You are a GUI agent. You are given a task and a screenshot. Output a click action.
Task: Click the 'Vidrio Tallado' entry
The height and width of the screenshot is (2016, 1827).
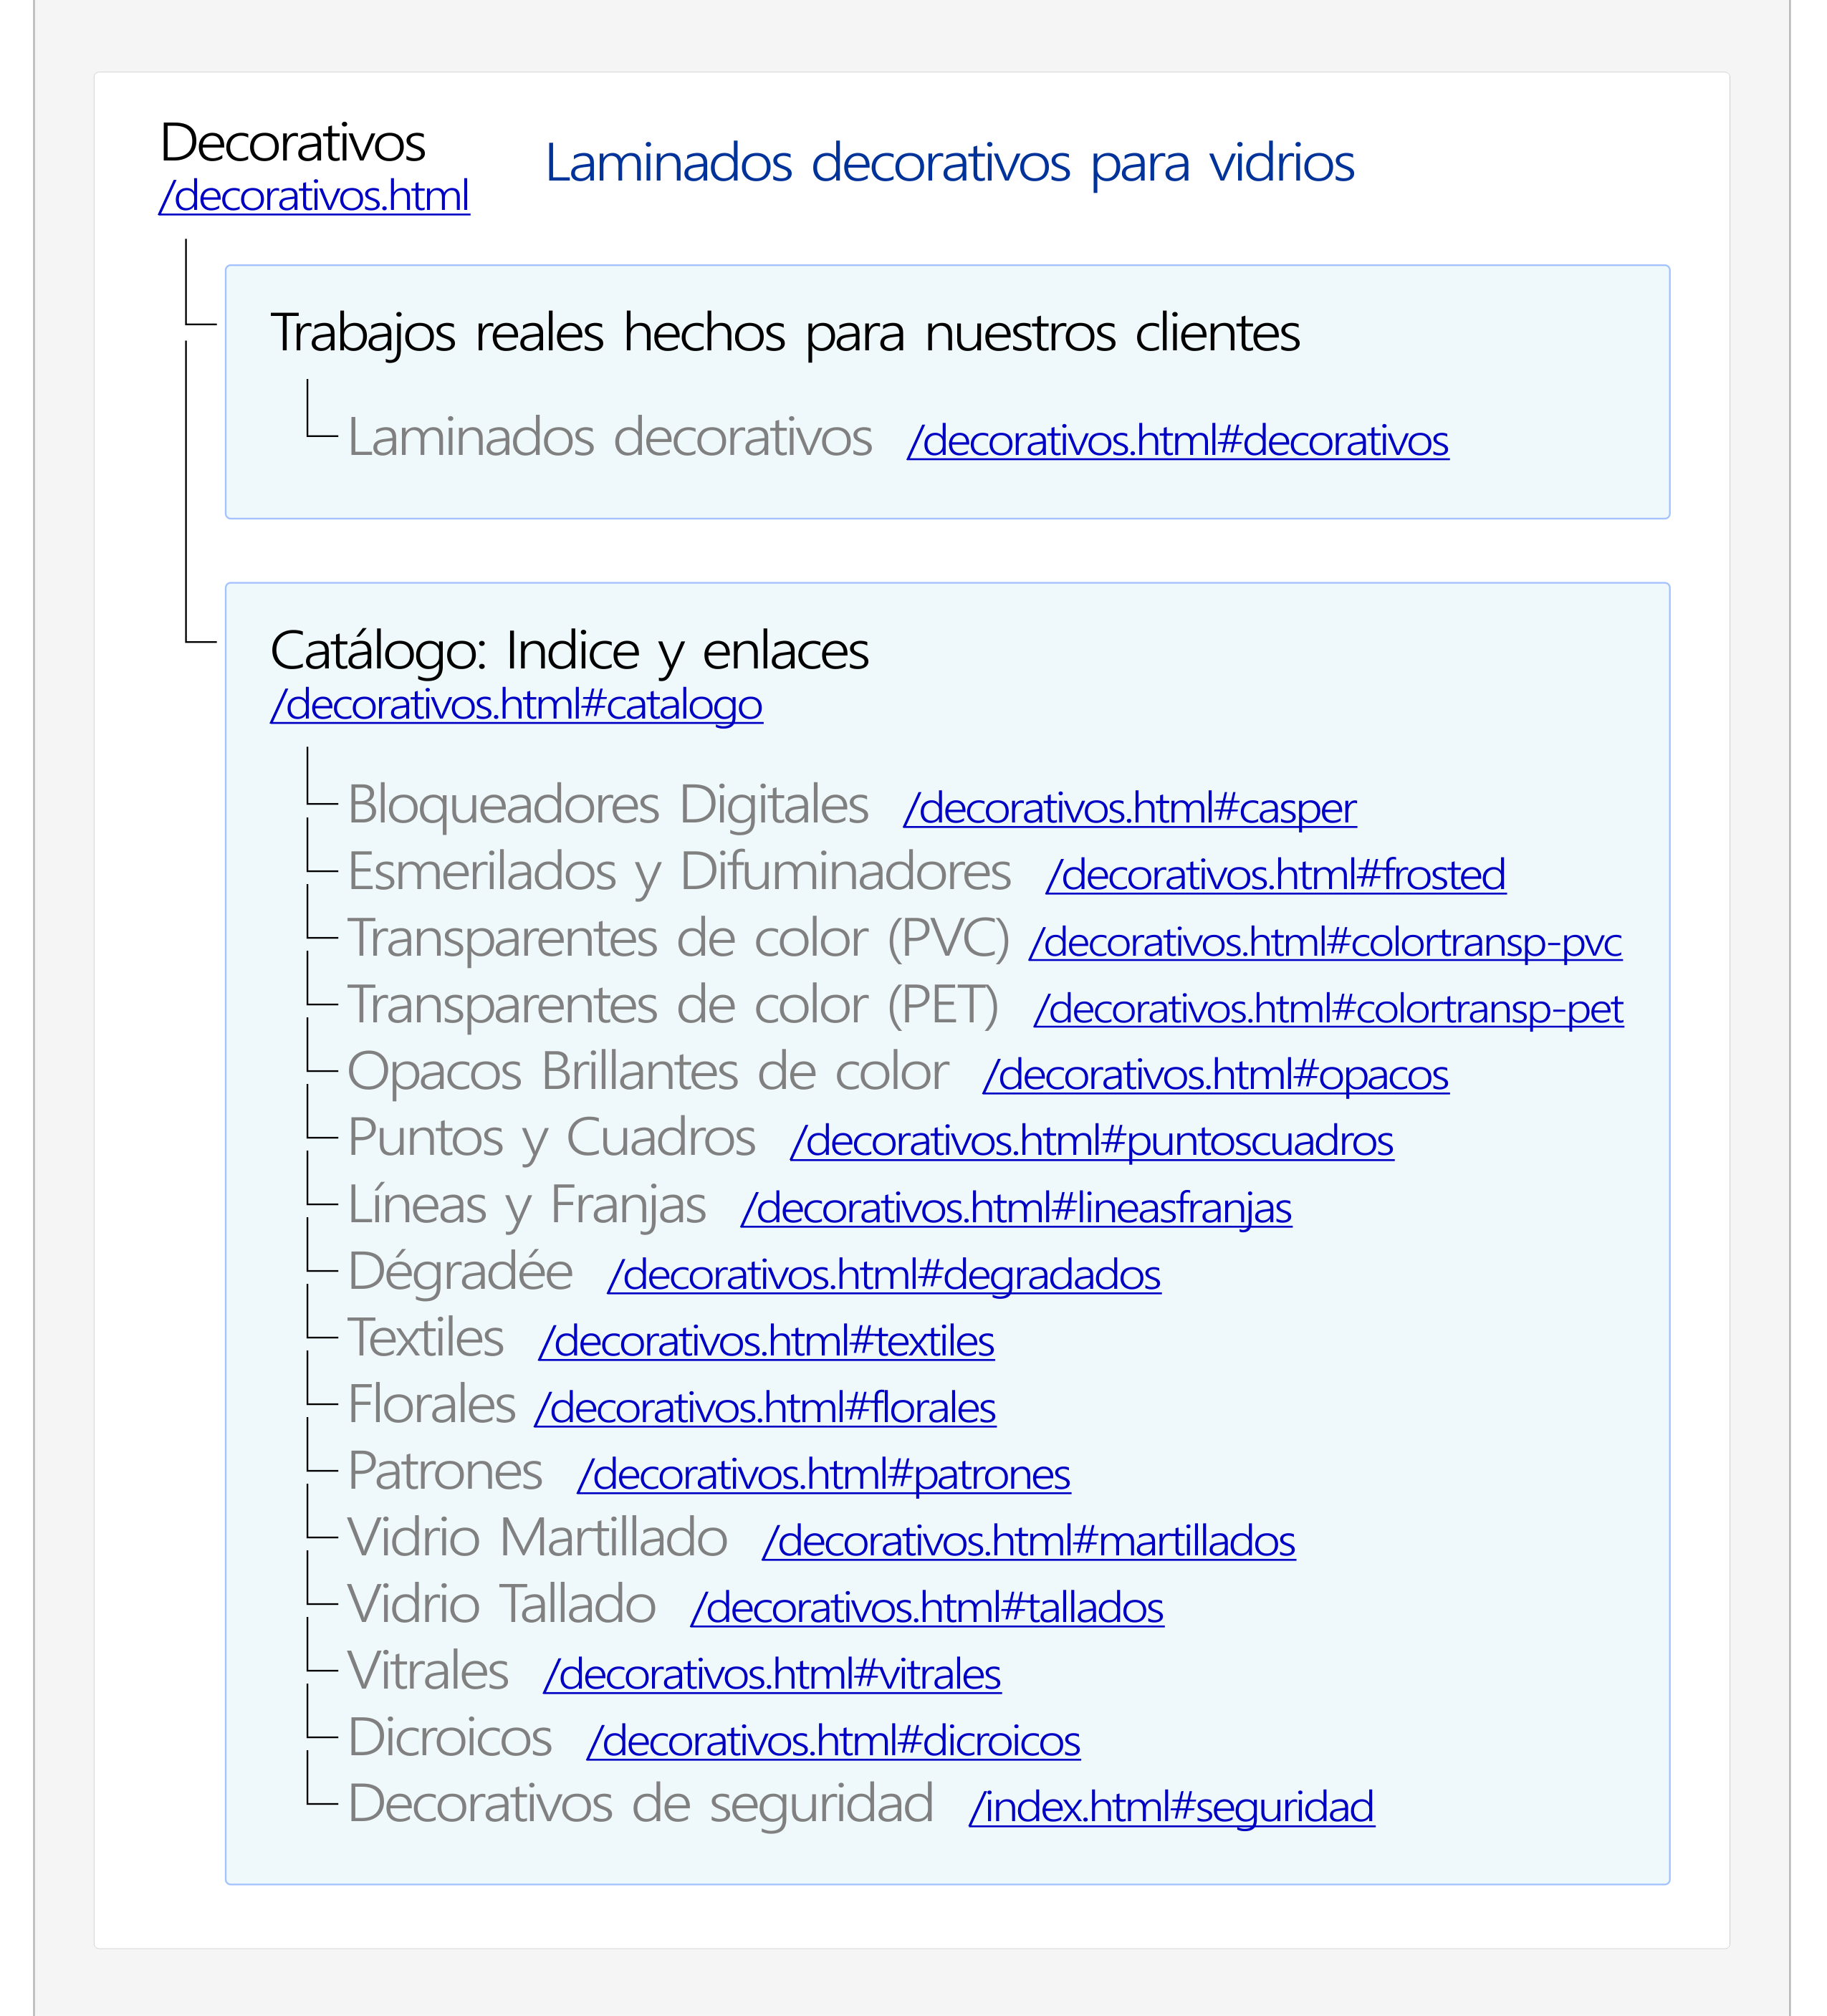501,1605
